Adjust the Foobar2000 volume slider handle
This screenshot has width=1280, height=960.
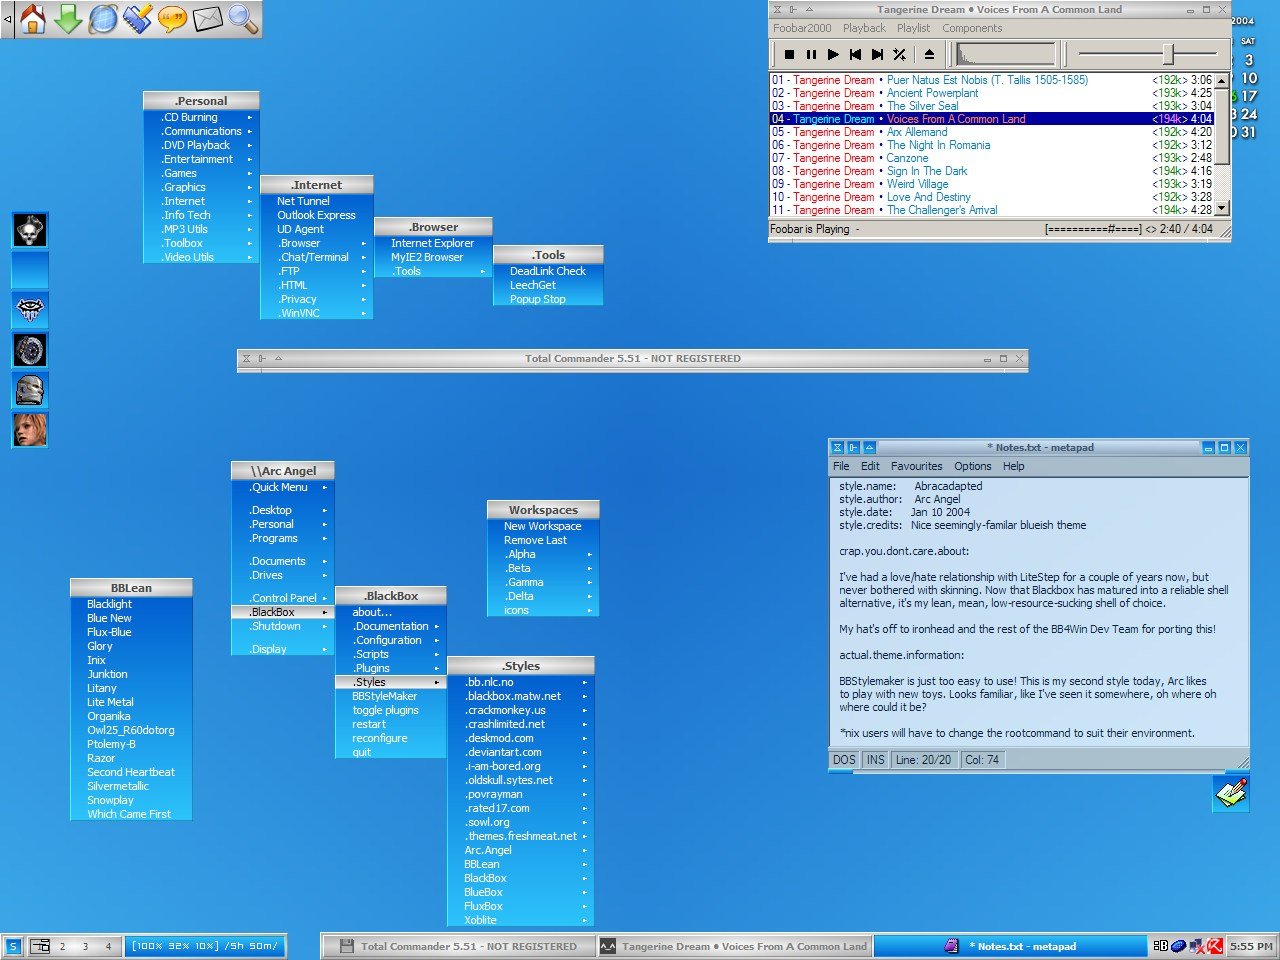click(x=1167, y=54)
